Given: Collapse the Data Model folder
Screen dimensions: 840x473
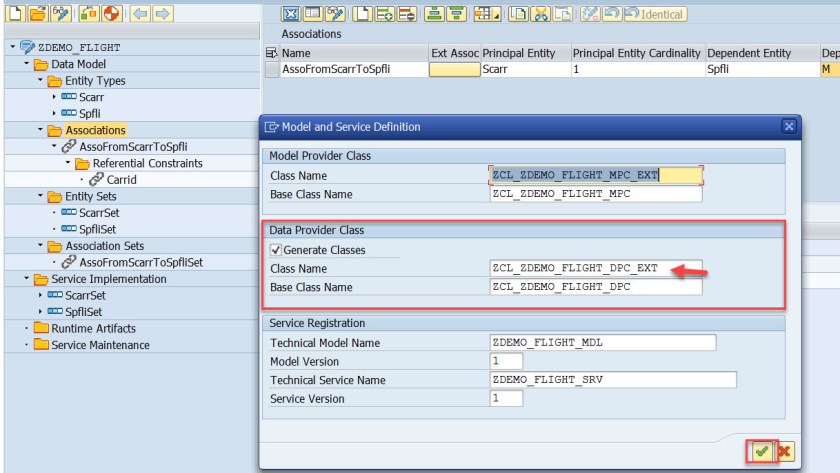Looking at the screenshot, I should pyautogui.click(x=27, y=64).
